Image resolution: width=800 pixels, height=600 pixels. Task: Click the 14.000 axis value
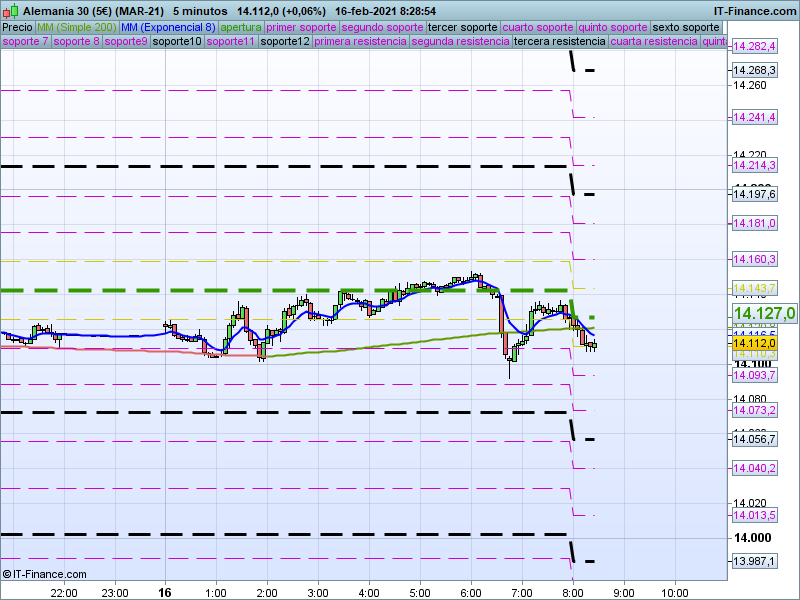(753, 538)
